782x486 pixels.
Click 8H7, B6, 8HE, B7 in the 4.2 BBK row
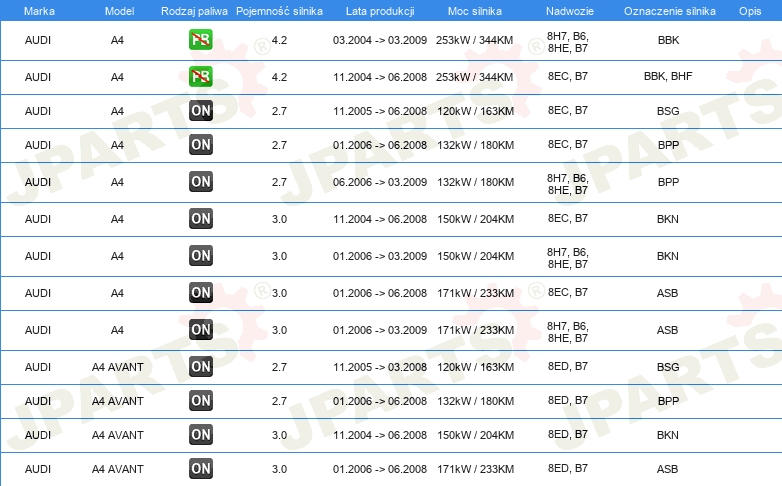coord(568,42)
